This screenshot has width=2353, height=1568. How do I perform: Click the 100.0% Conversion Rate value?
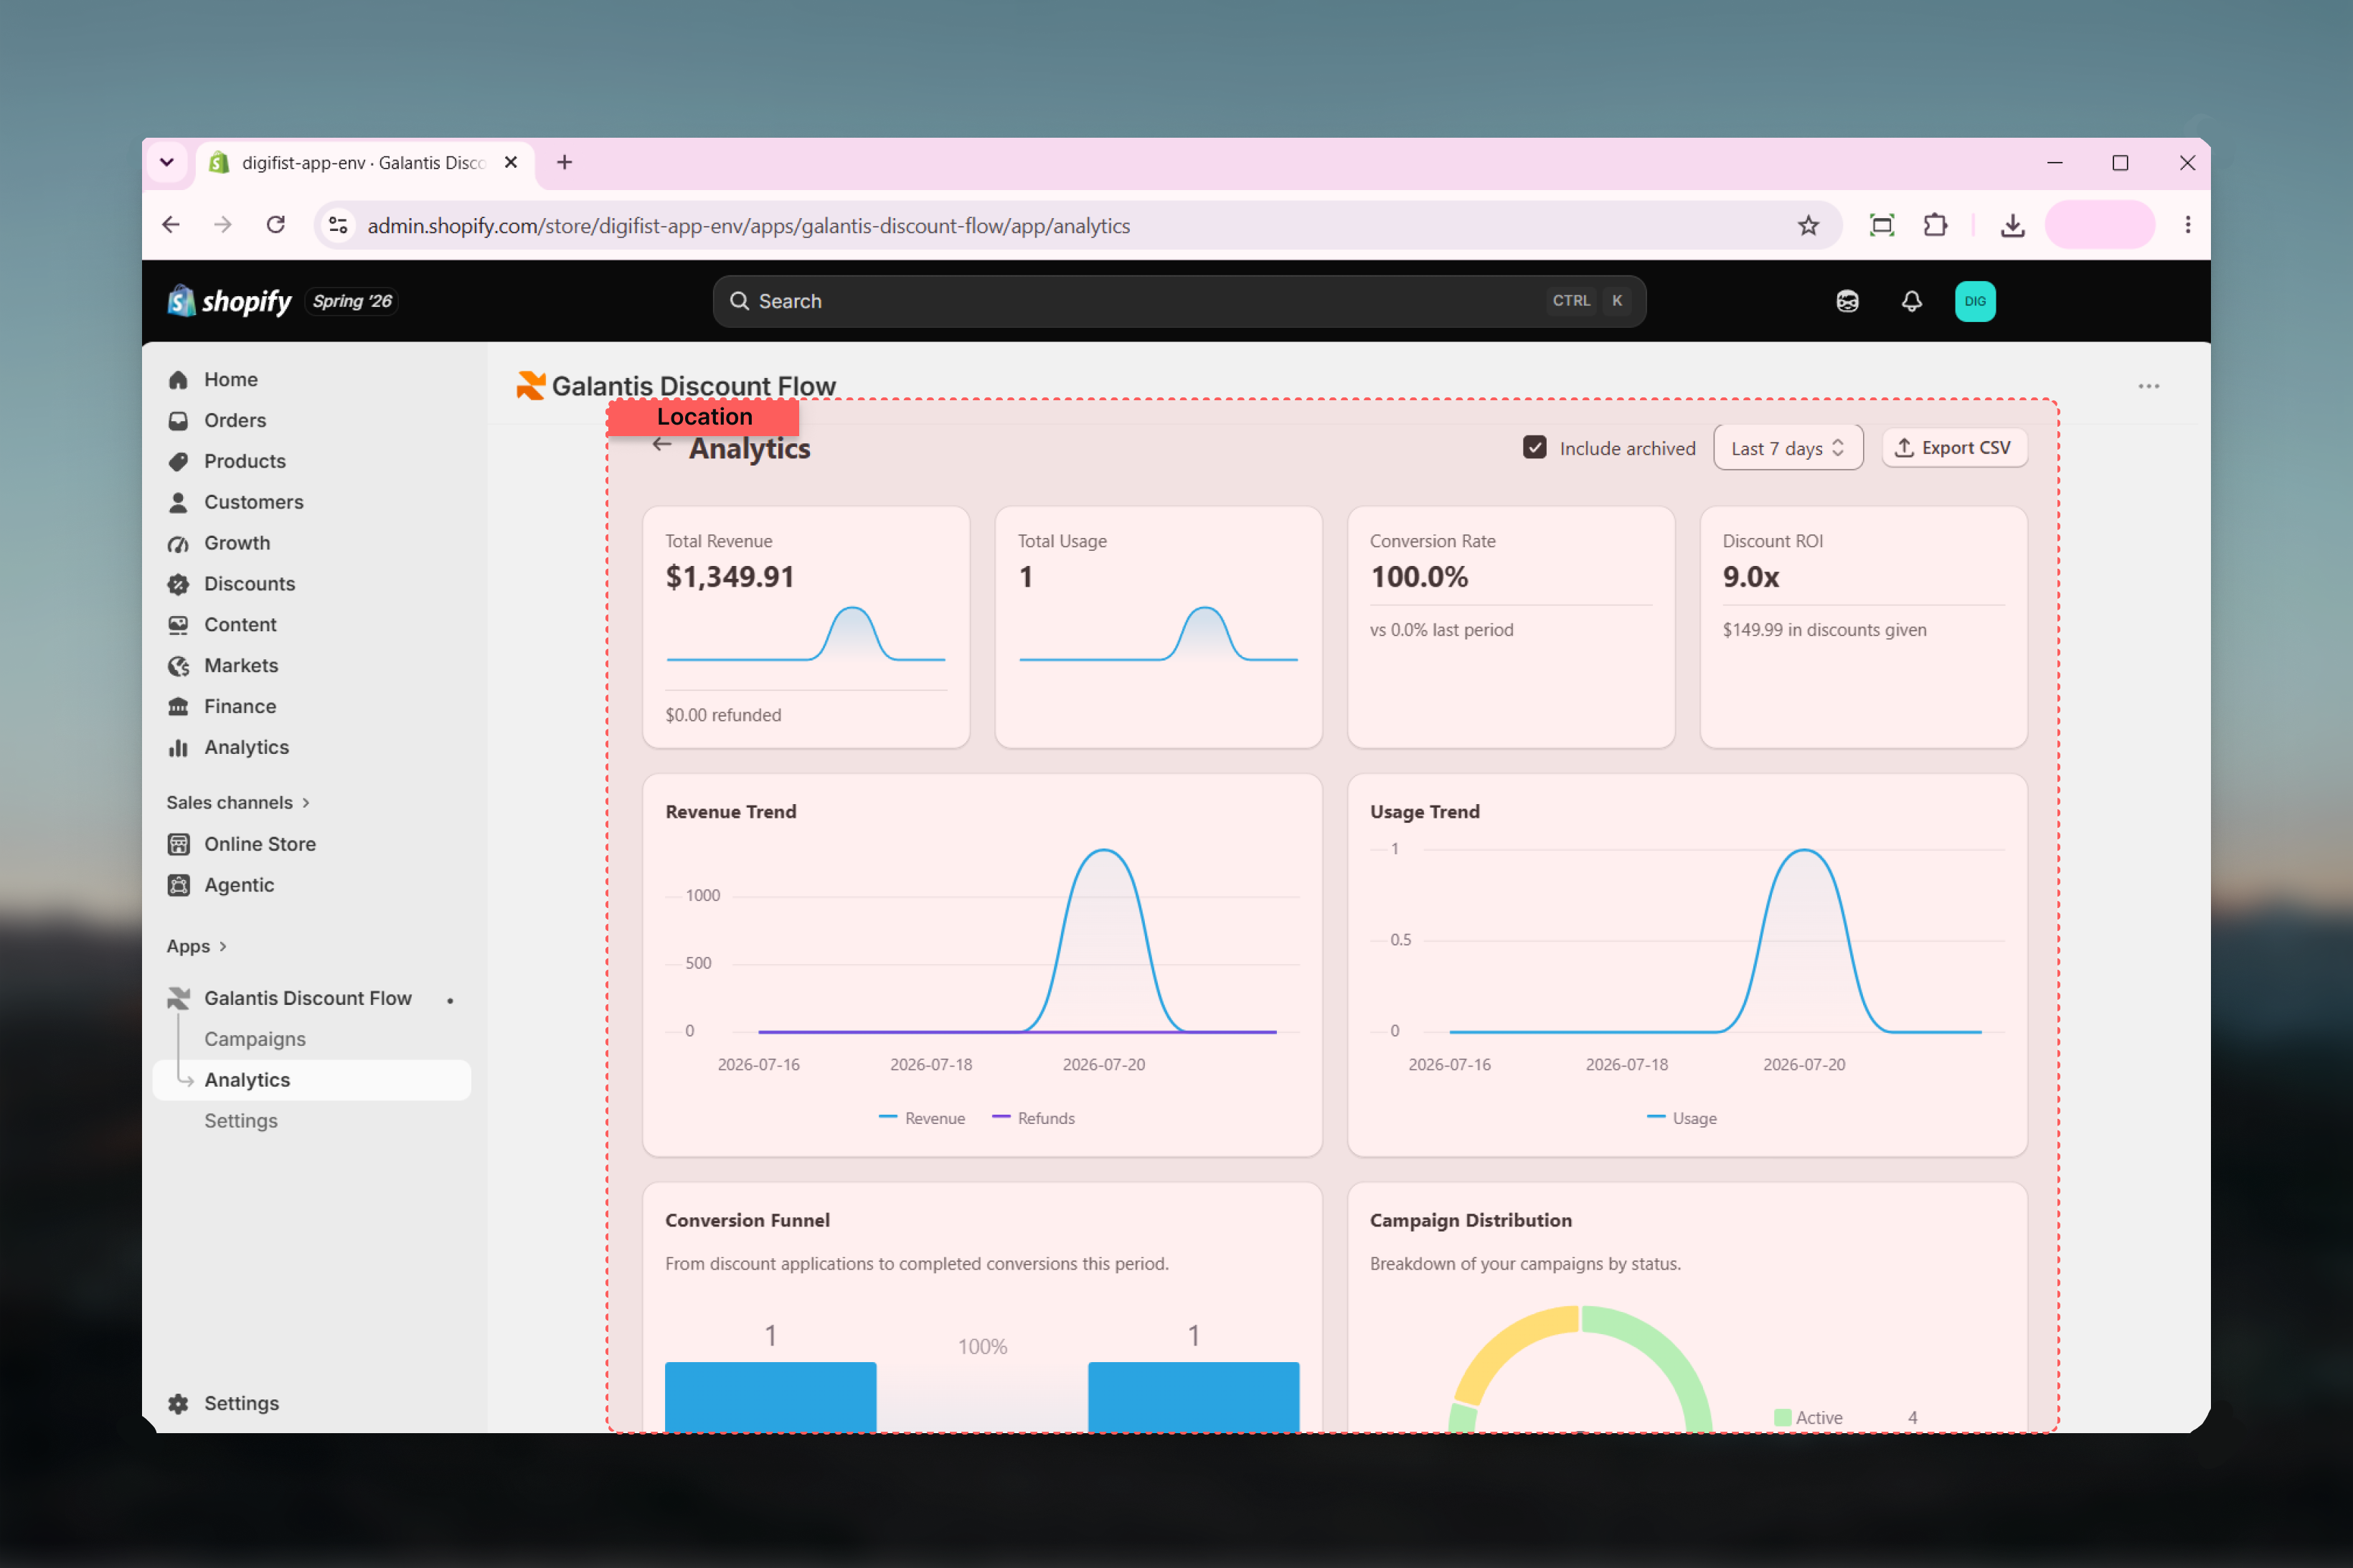(1419, 577)
